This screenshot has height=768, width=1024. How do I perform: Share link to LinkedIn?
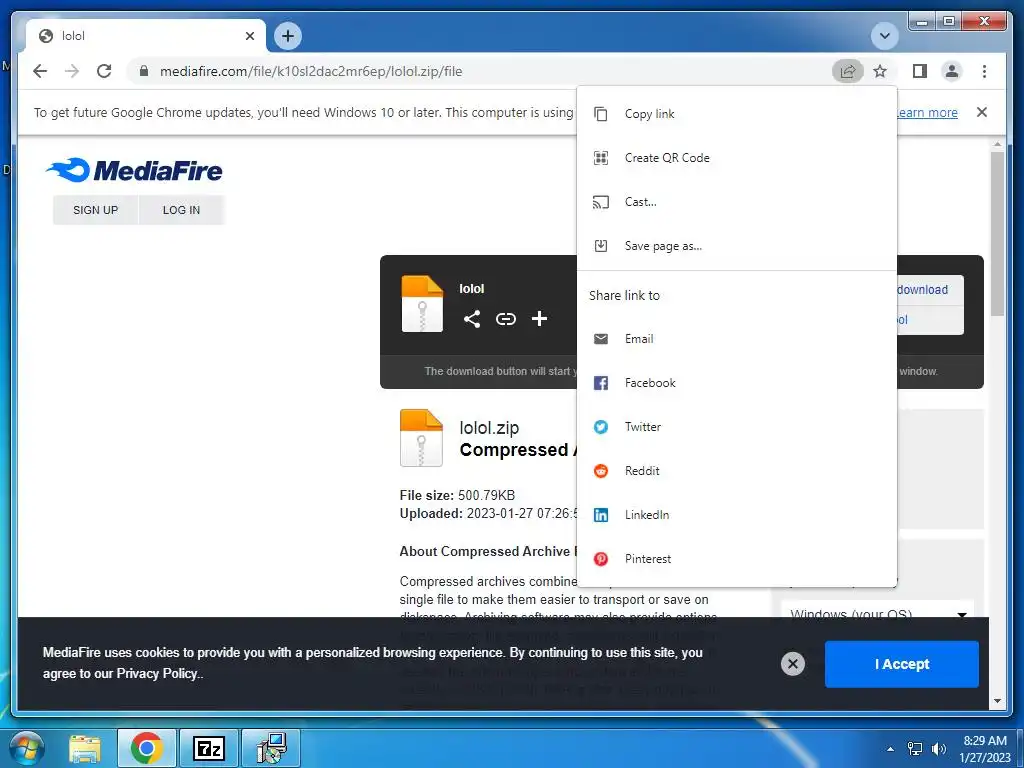click(737, 515)
